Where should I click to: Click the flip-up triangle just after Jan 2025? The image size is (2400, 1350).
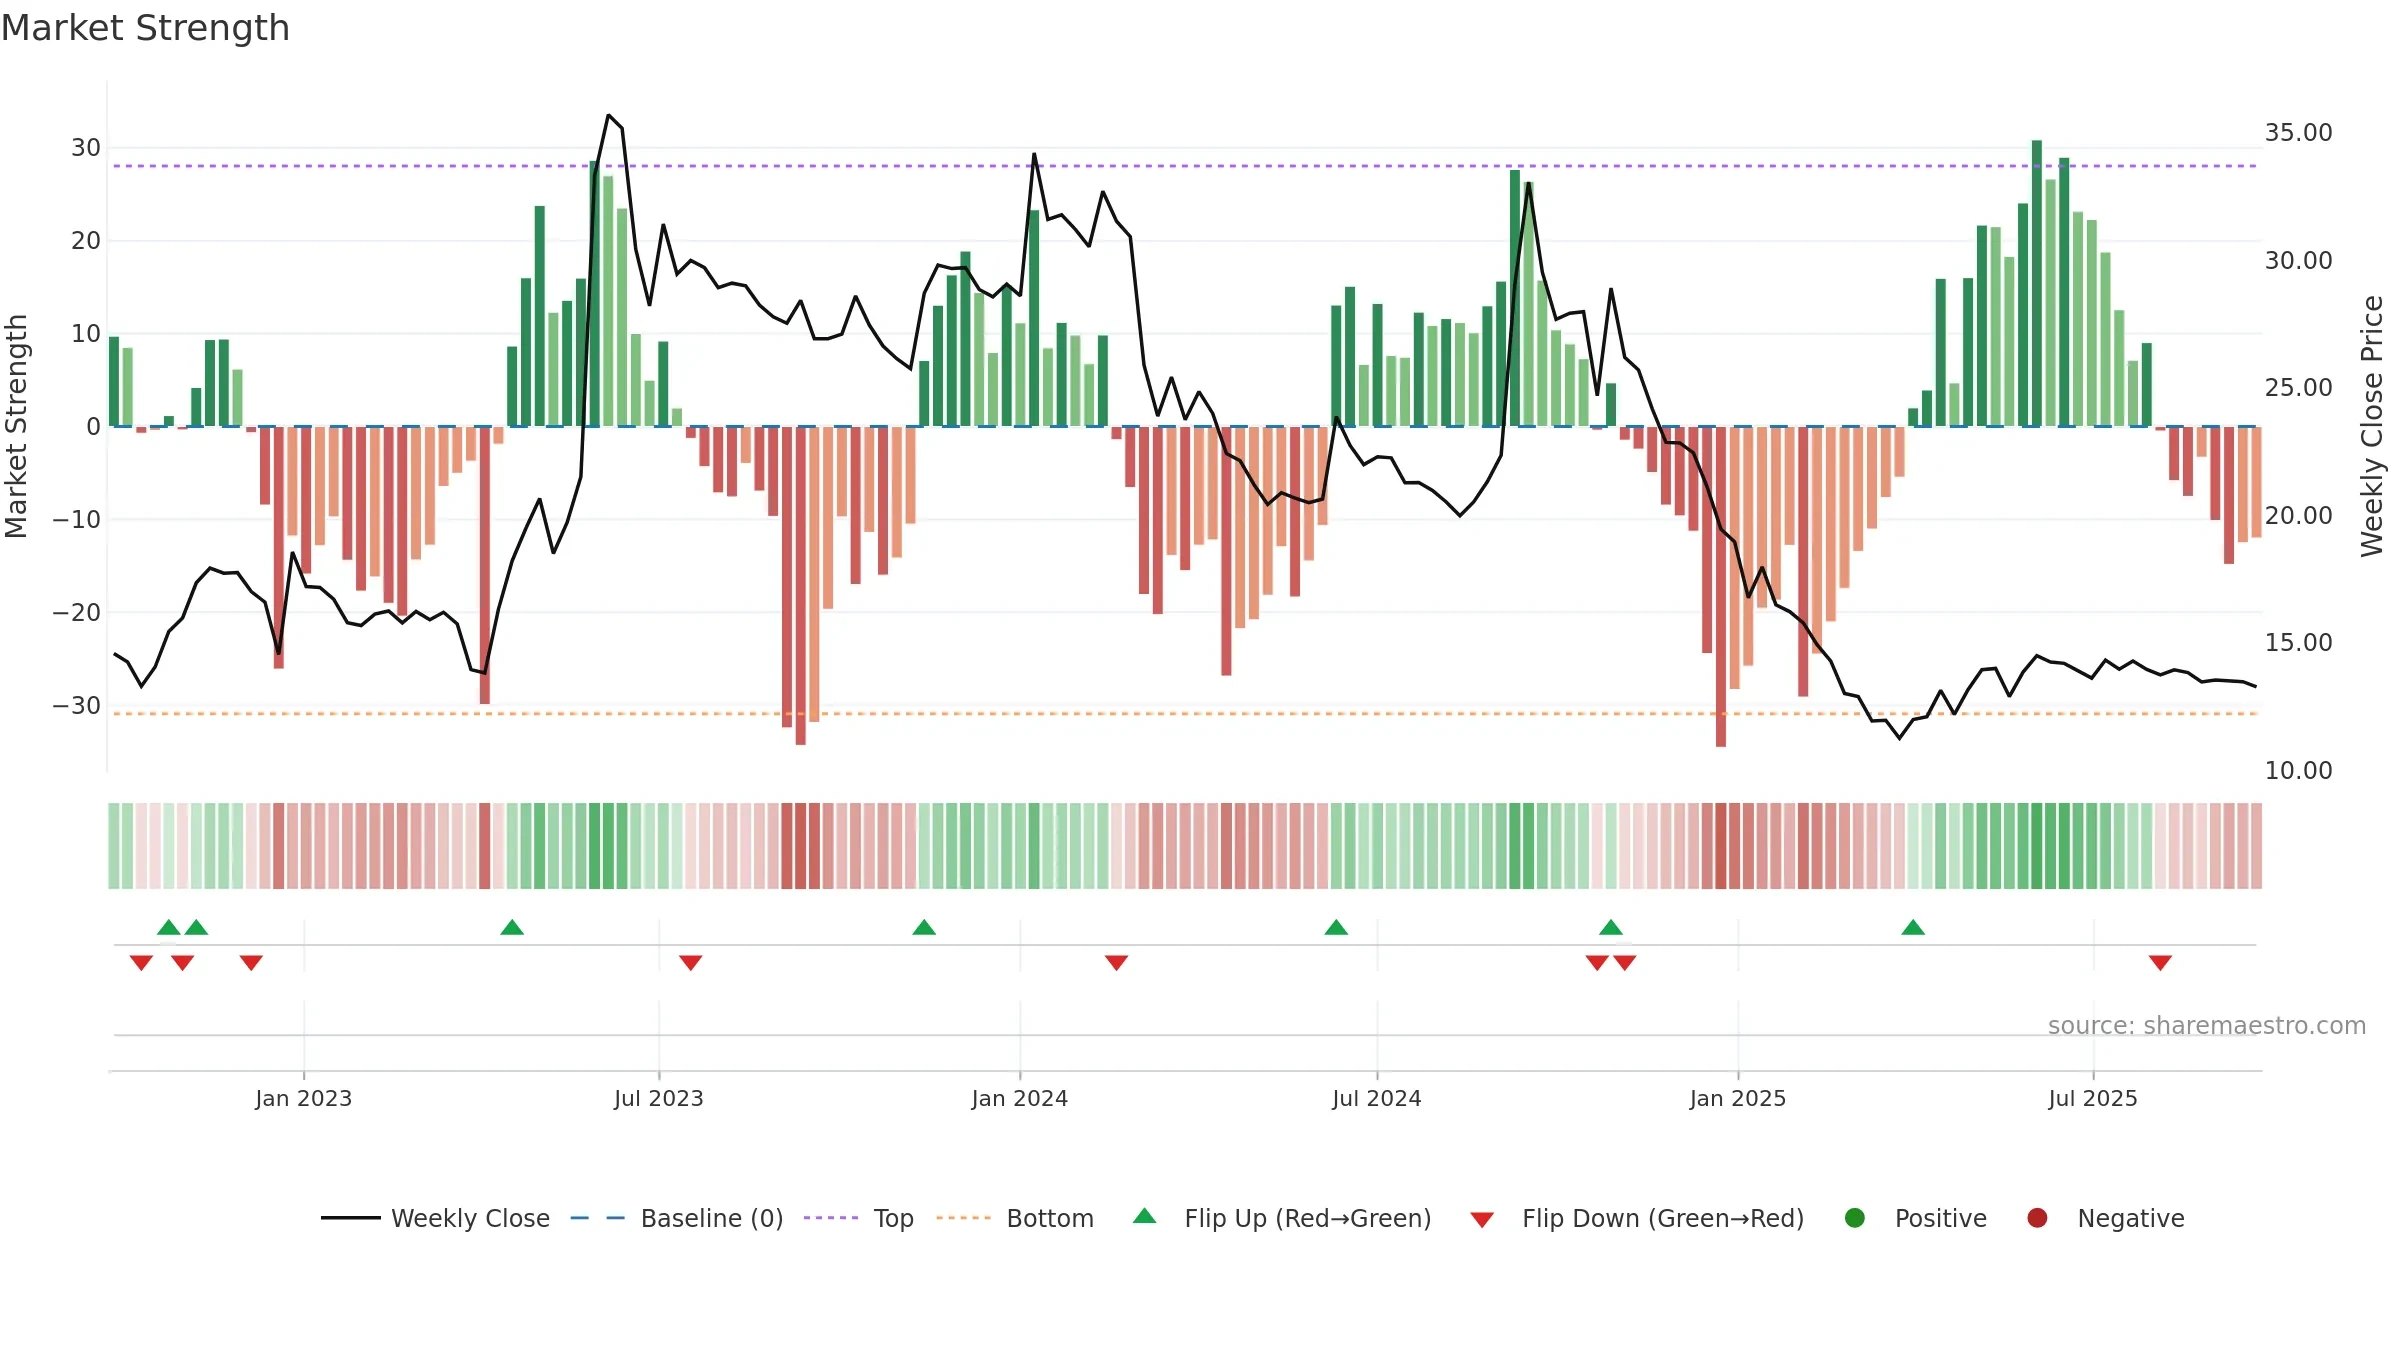click(x=1913, y=927)
